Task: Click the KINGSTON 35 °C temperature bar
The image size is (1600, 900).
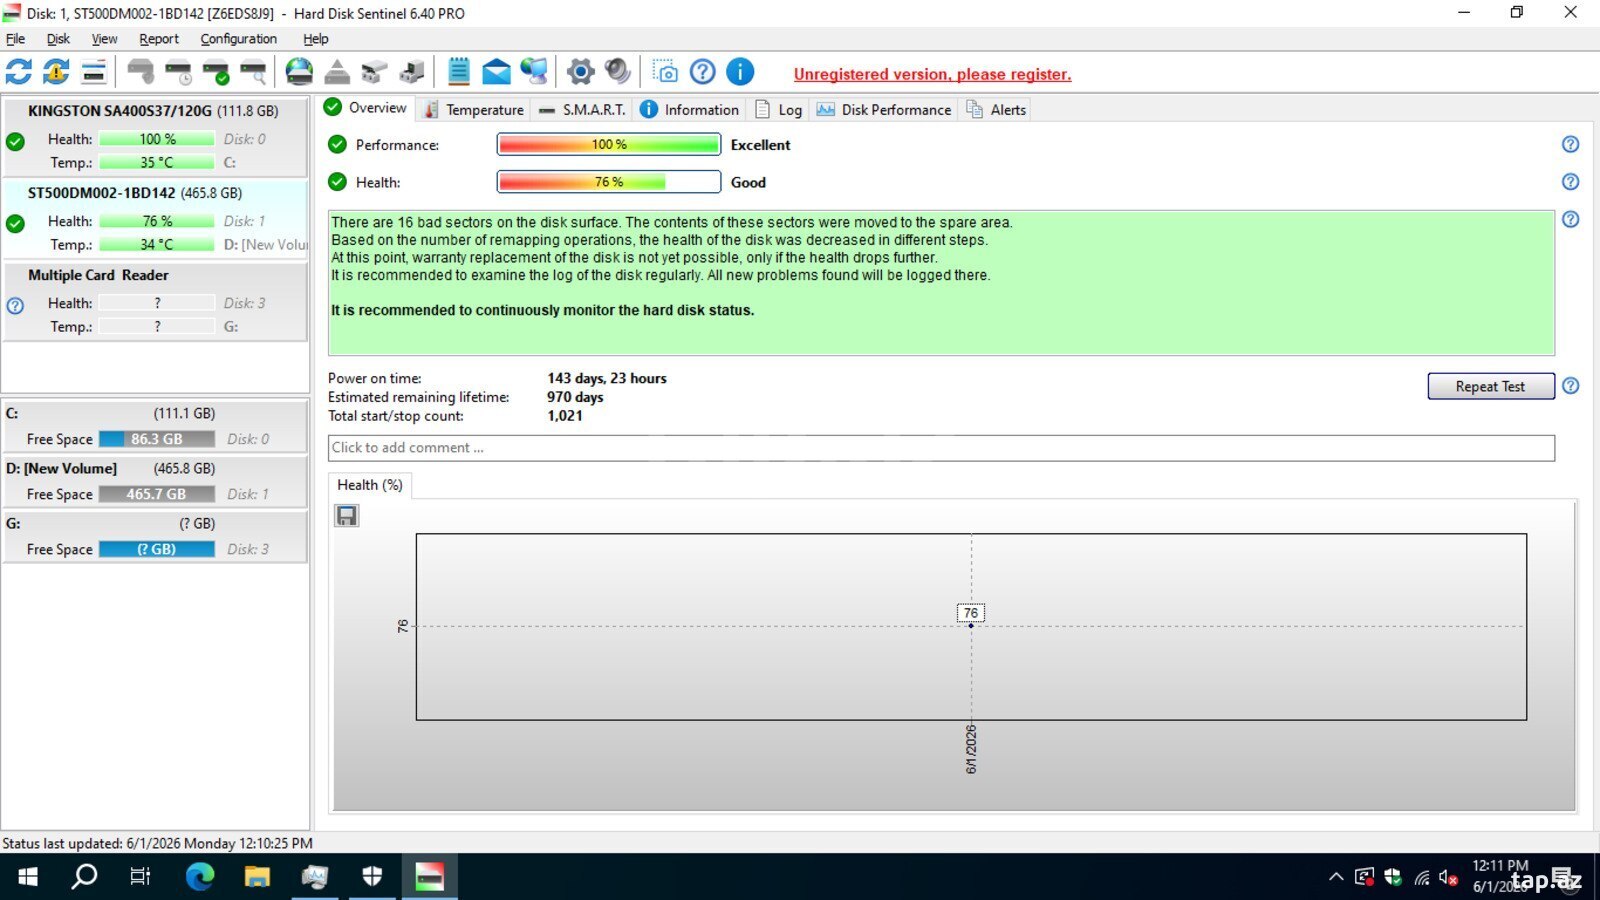Action: click(x=157, y=162)
